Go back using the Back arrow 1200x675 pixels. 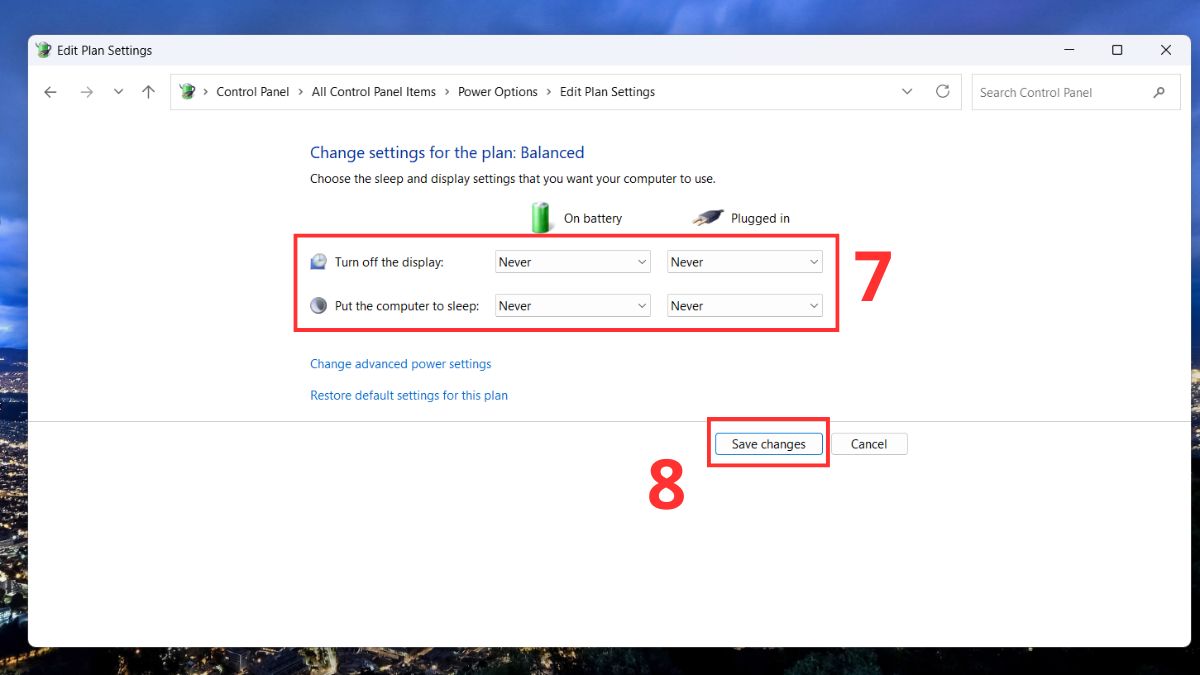pyautogui.click(x=50, y=92)
